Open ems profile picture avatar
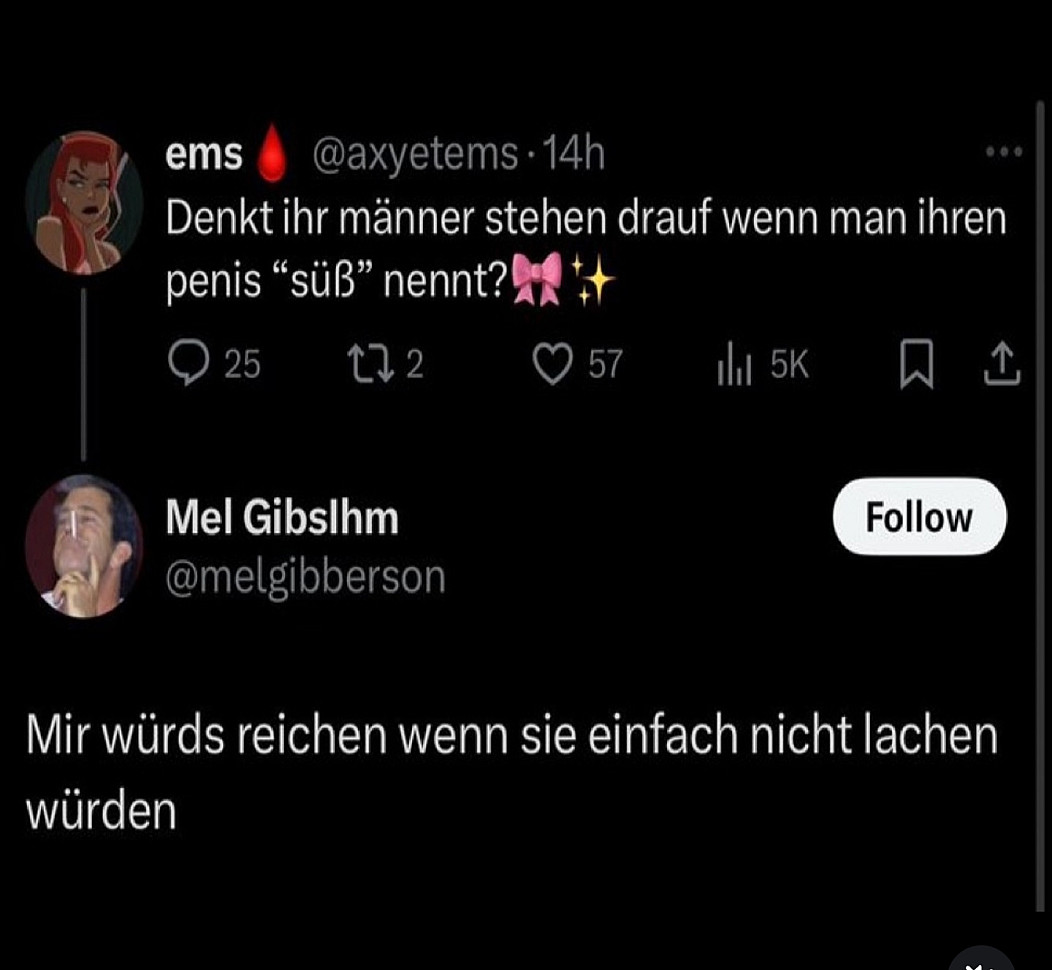This screenshot has width=1052, height=970. coord(84,203)
